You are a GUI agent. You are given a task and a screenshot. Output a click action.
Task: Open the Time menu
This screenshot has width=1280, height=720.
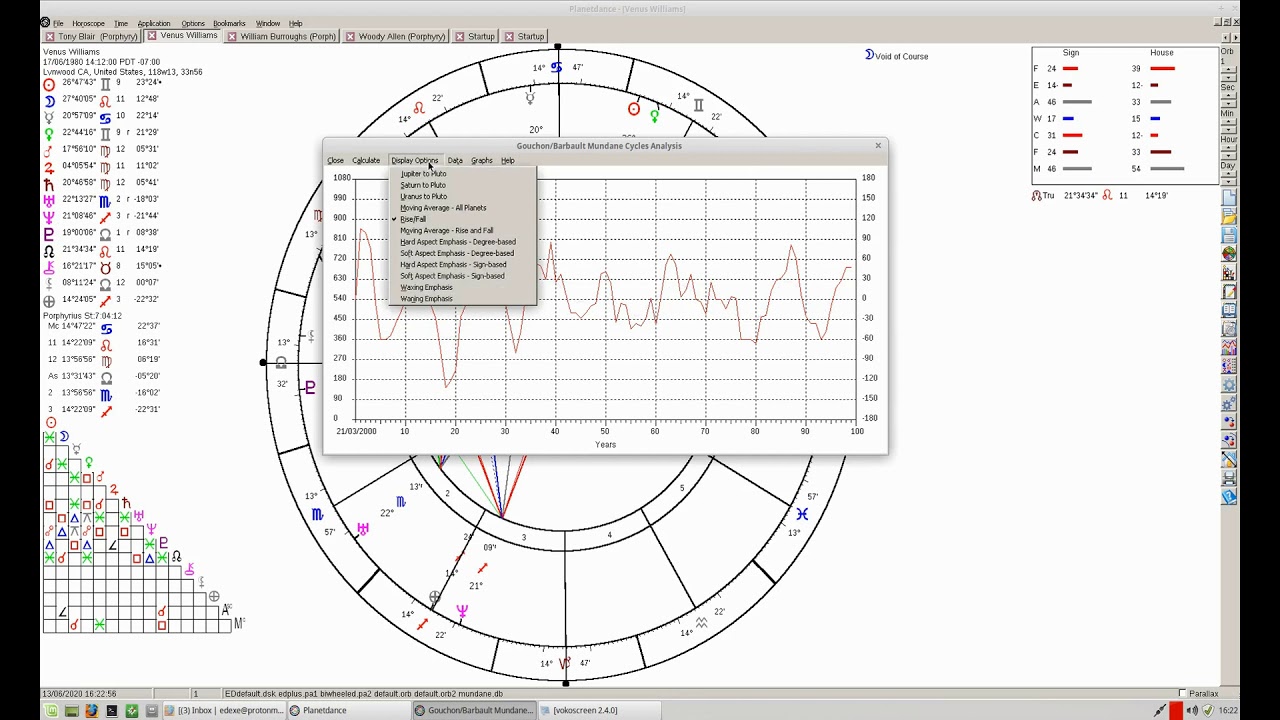click(121, 23)
